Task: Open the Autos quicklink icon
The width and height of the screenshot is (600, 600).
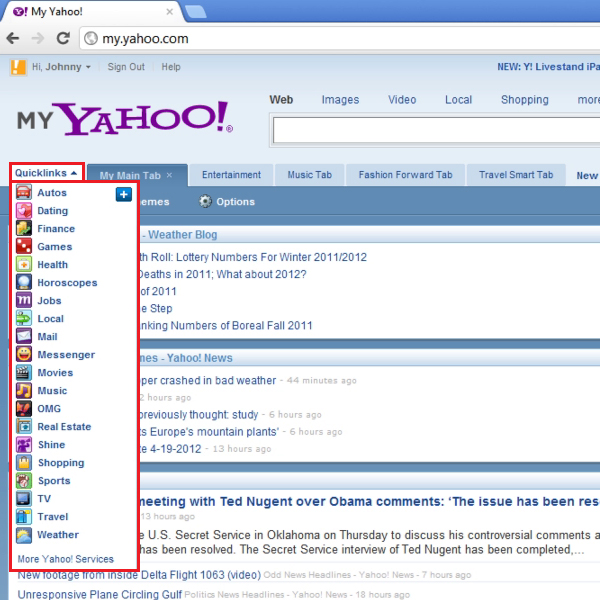Action: pyautogui.click(x=24, y=192)
